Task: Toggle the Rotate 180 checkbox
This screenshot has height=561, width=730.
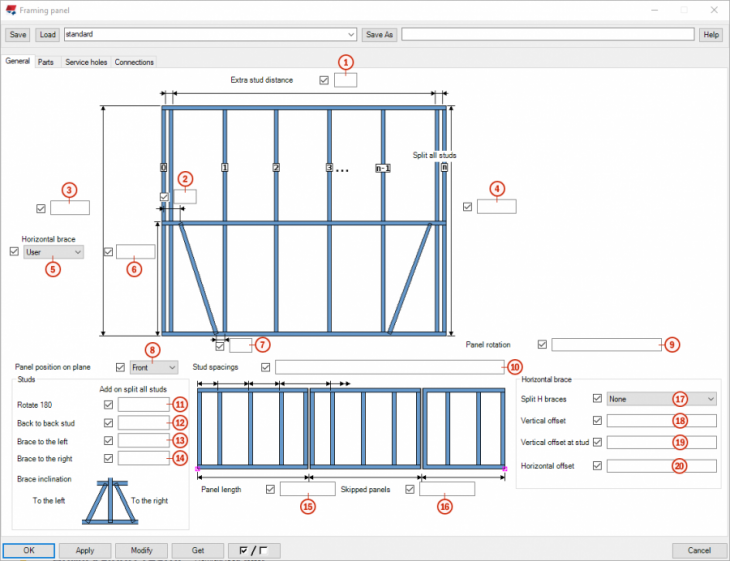Action: coord(108,405)
